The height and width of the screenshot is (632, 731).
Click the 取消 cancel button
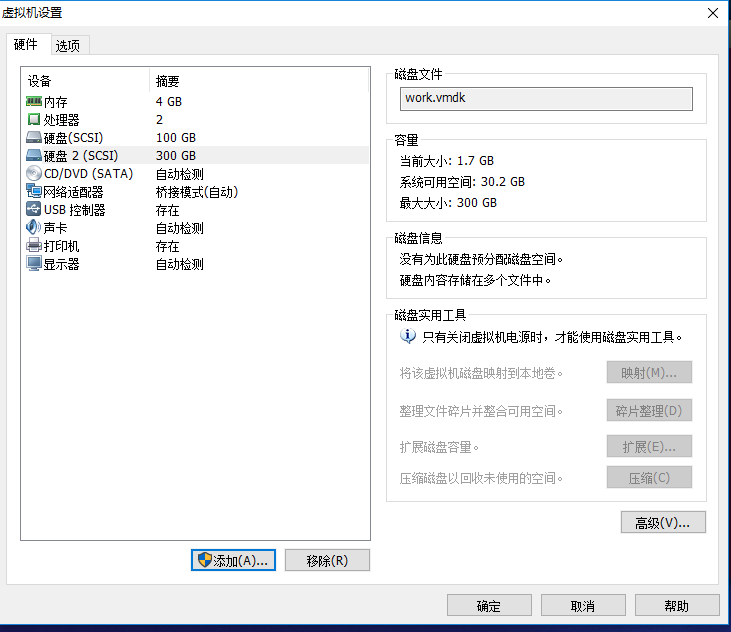tap(583, 605)
